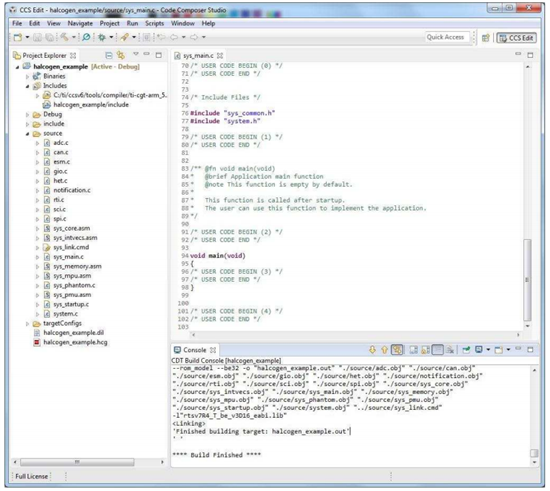Switch to CCS Edit perspective button
The width and height of the screenshot is (550, 491).
(516, 38)
